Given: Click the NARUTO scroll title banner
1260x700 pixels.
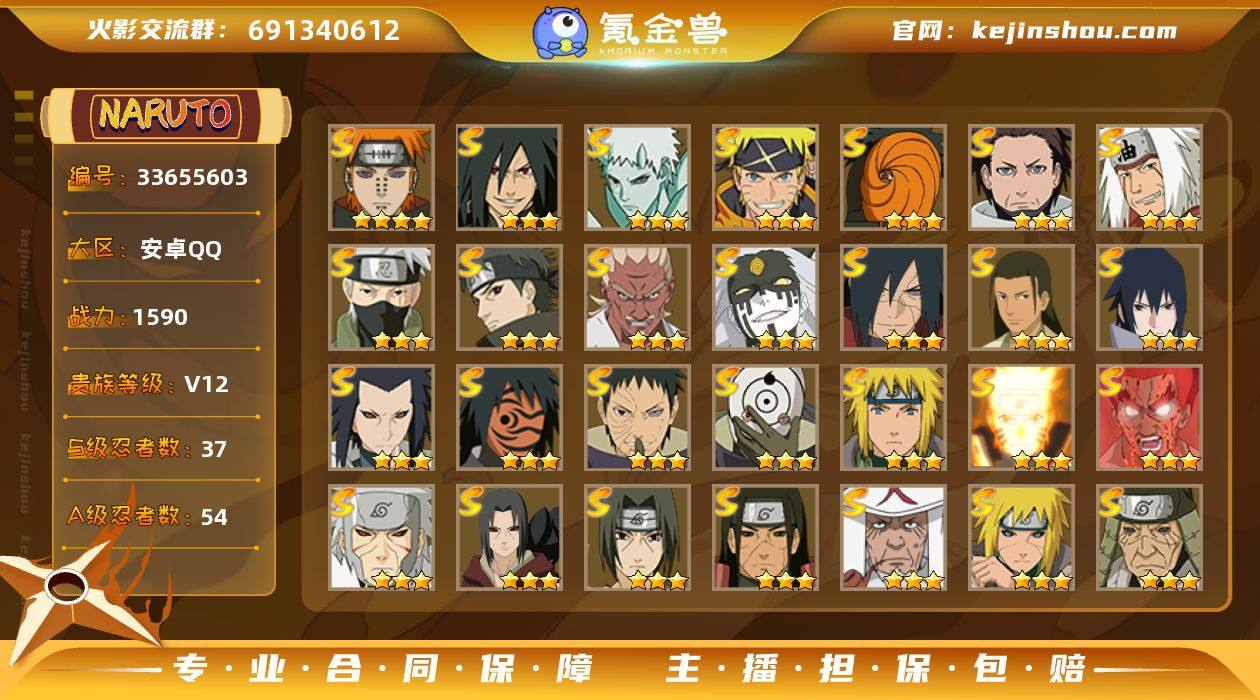Looking at the screenshot, I should [166, 114].
